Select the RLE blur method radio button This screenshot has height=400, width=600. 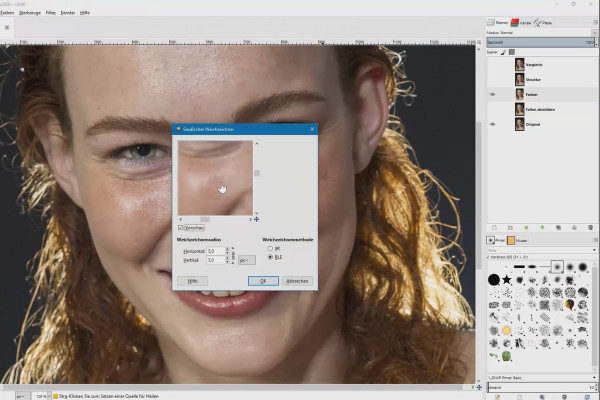(x=270, y=257)
